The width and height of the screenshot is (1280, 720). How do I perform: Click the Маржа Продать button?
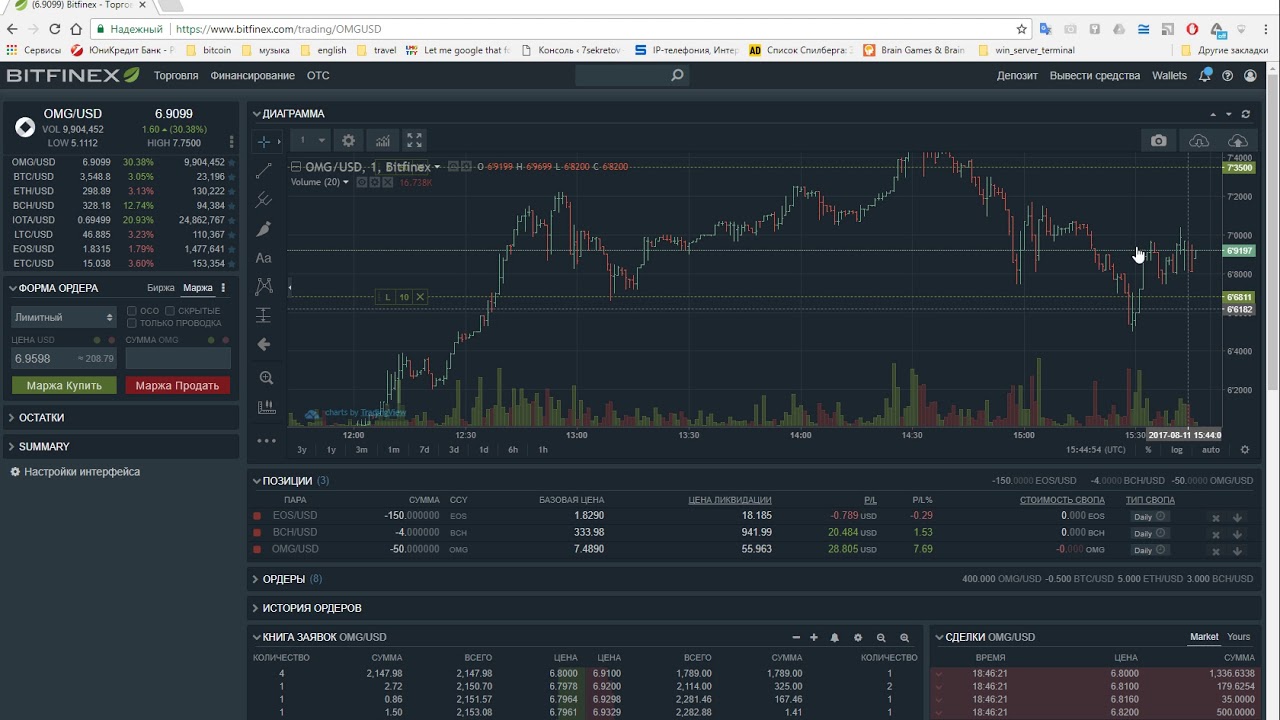tap(177, 386)
